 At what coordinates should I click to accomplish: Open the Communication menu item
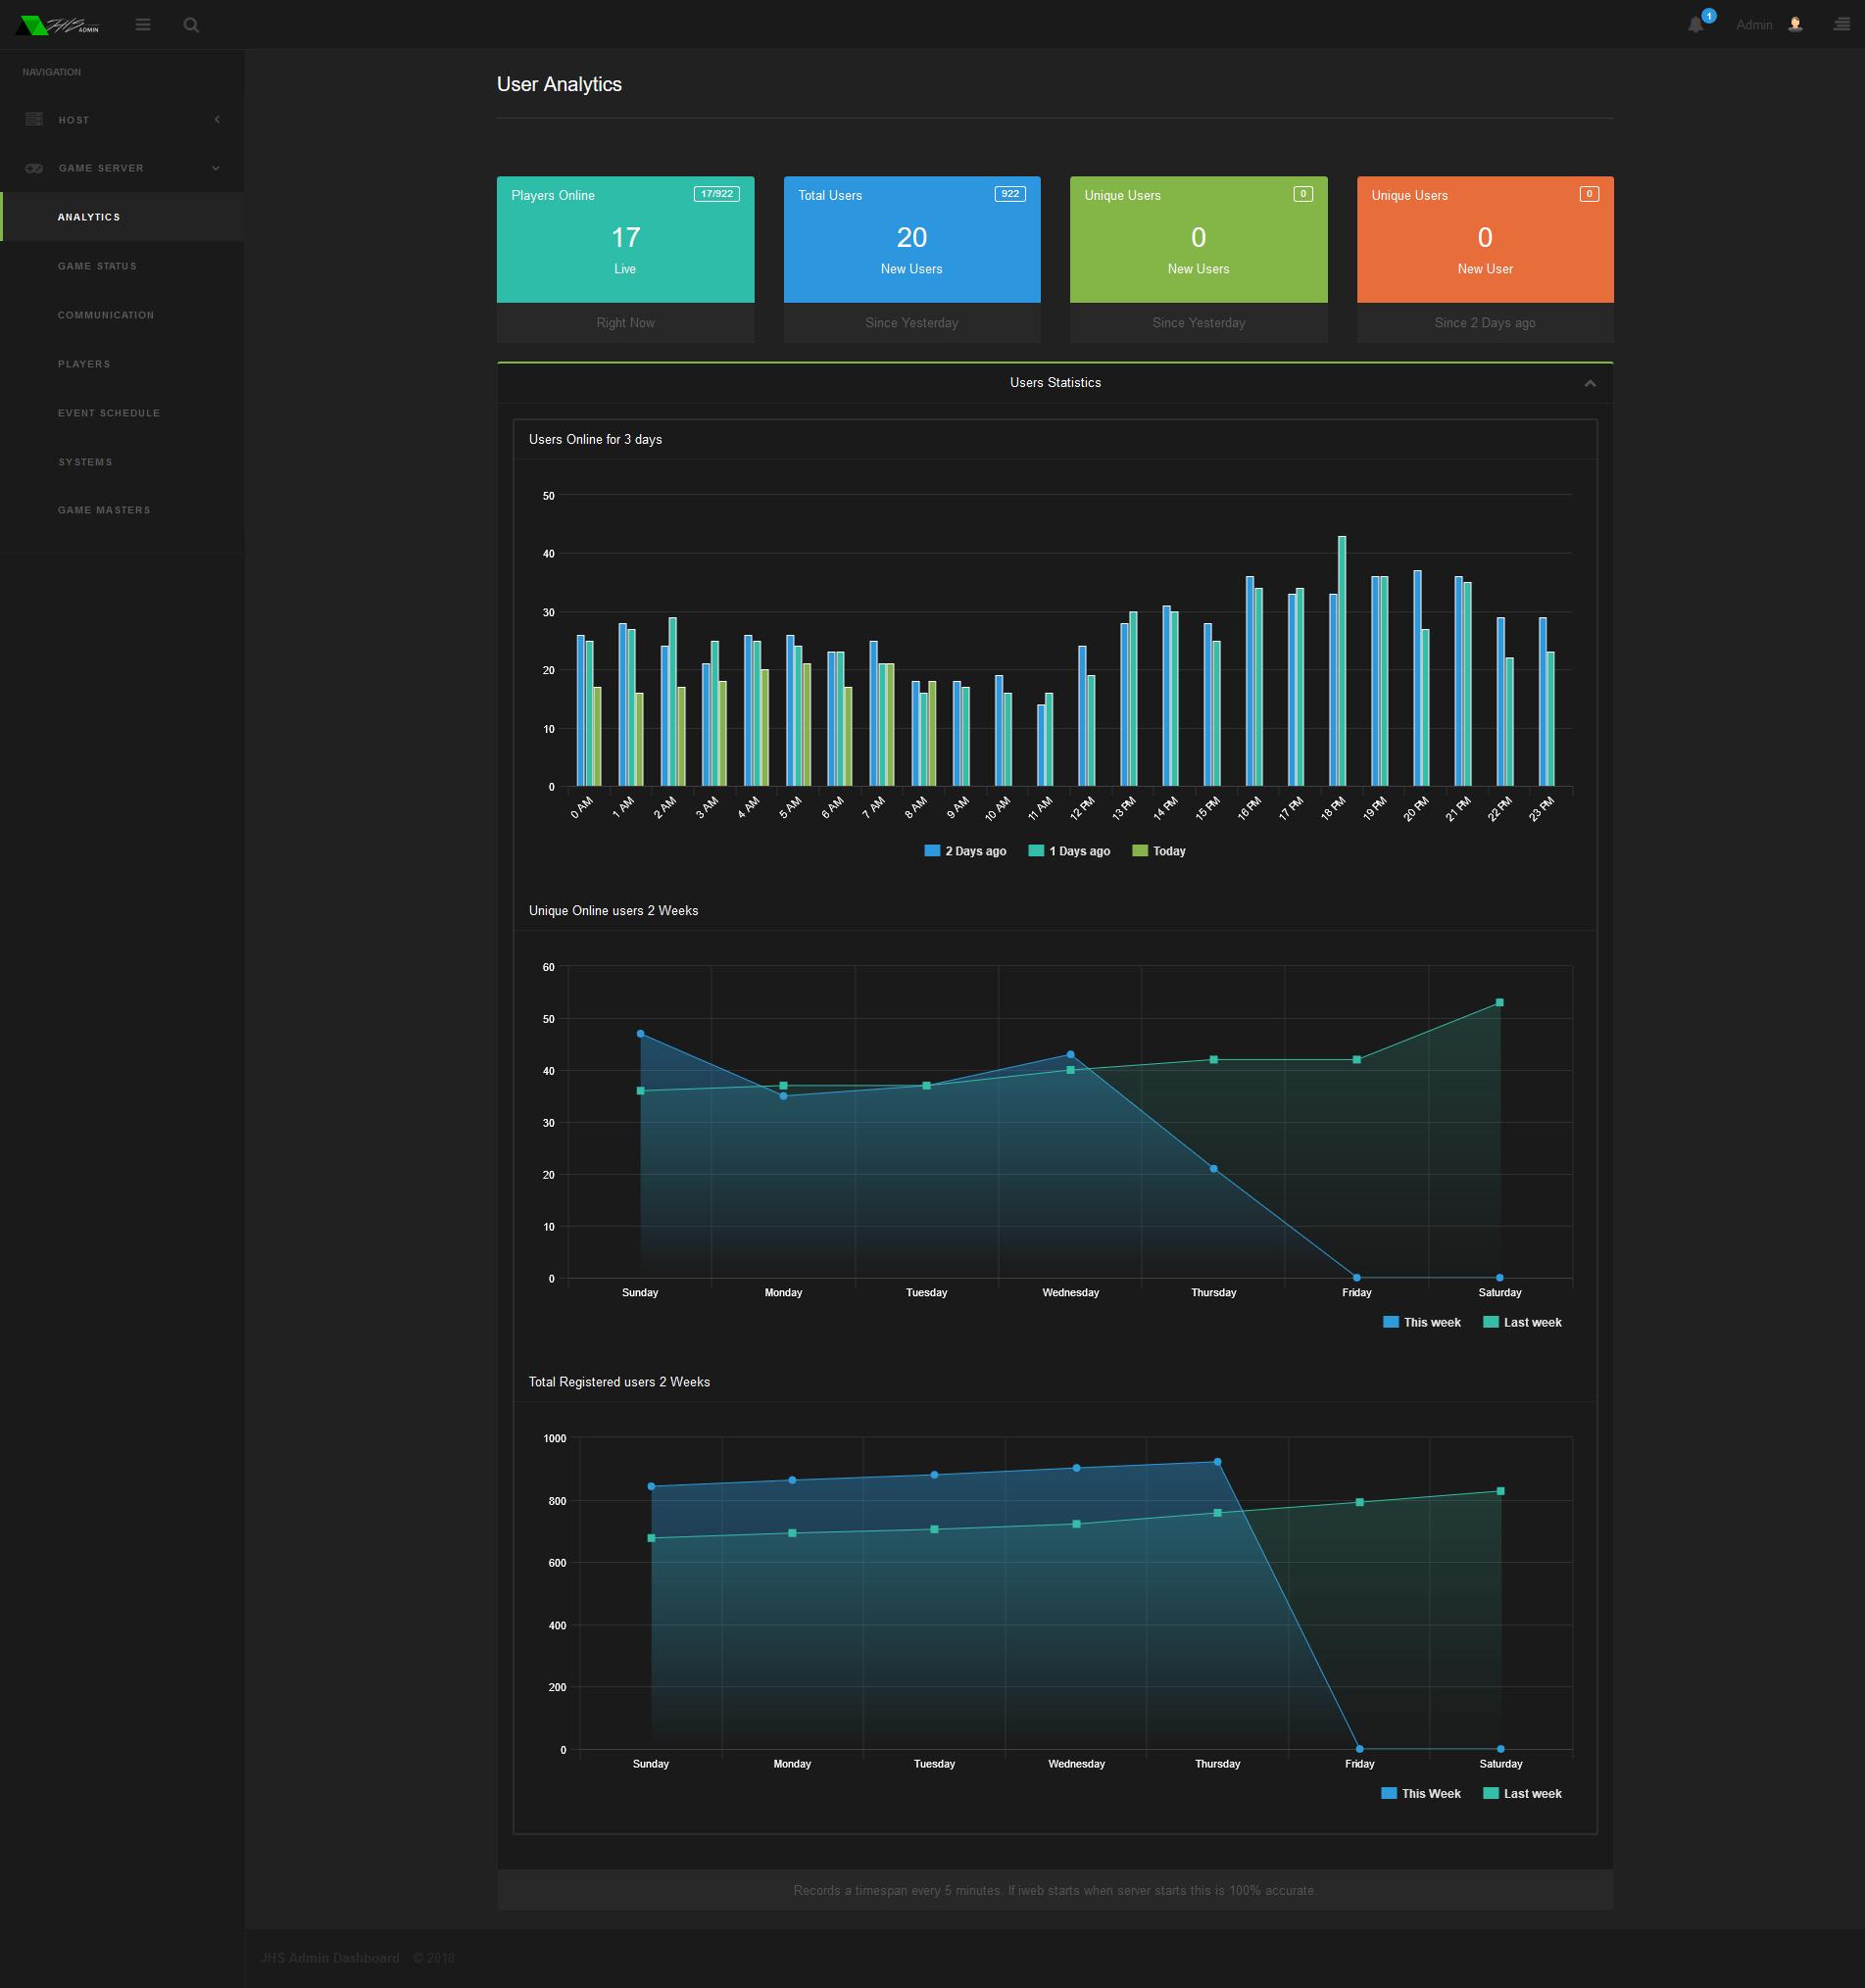(x=122, y=315)
